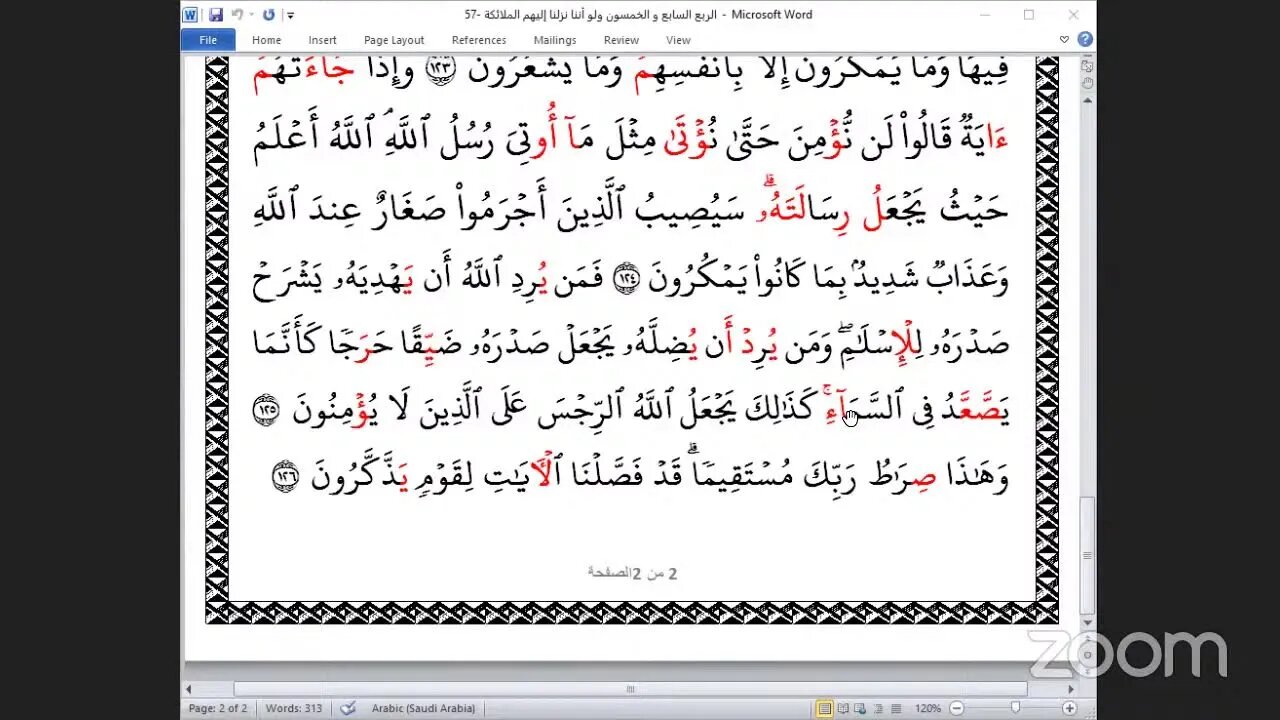Image resolution: width=1280 pixels, height=720 pixels.
Task: Change language 'Arabic (Saudi Arabia)' in status bar
Action: tap(422, 708)
